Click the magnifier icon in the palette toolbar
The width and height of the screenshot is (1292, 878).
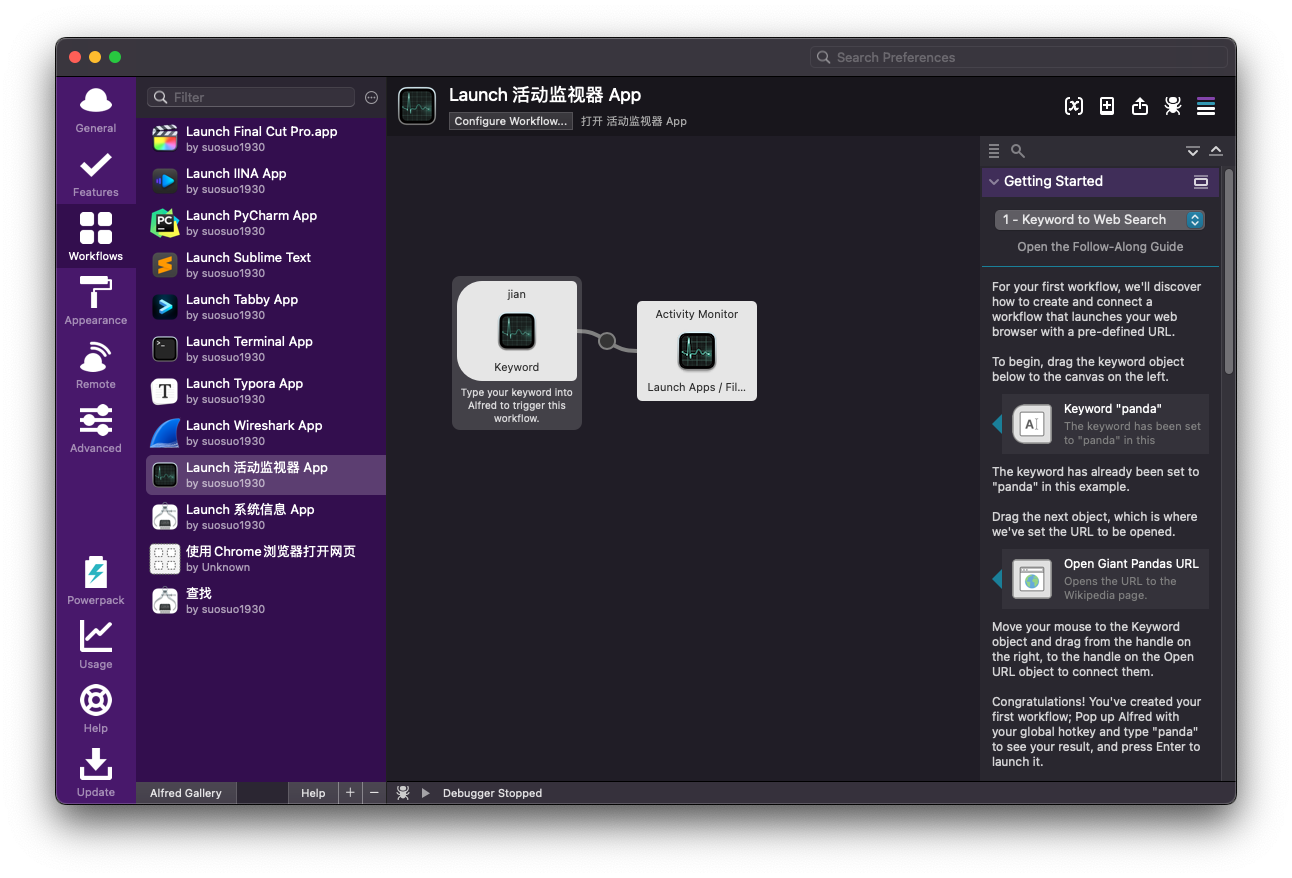pos(1018,151)
